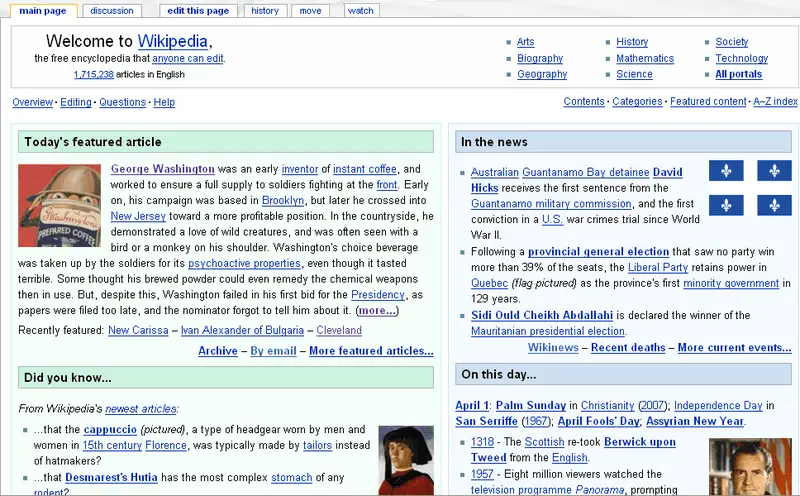Open the Recent deaths link
This screenshot has height=496, width=800.
click(x=628, y=348)
